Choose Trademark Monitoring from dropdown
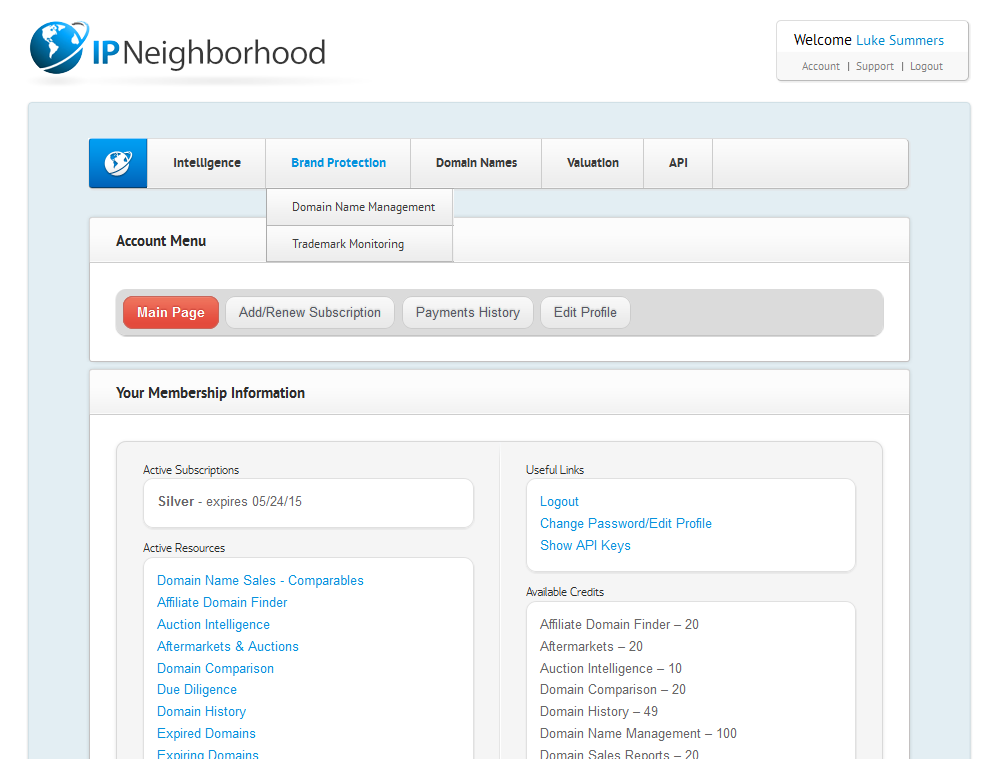Screen dimensions: 982x759 [x=348, y=244]
